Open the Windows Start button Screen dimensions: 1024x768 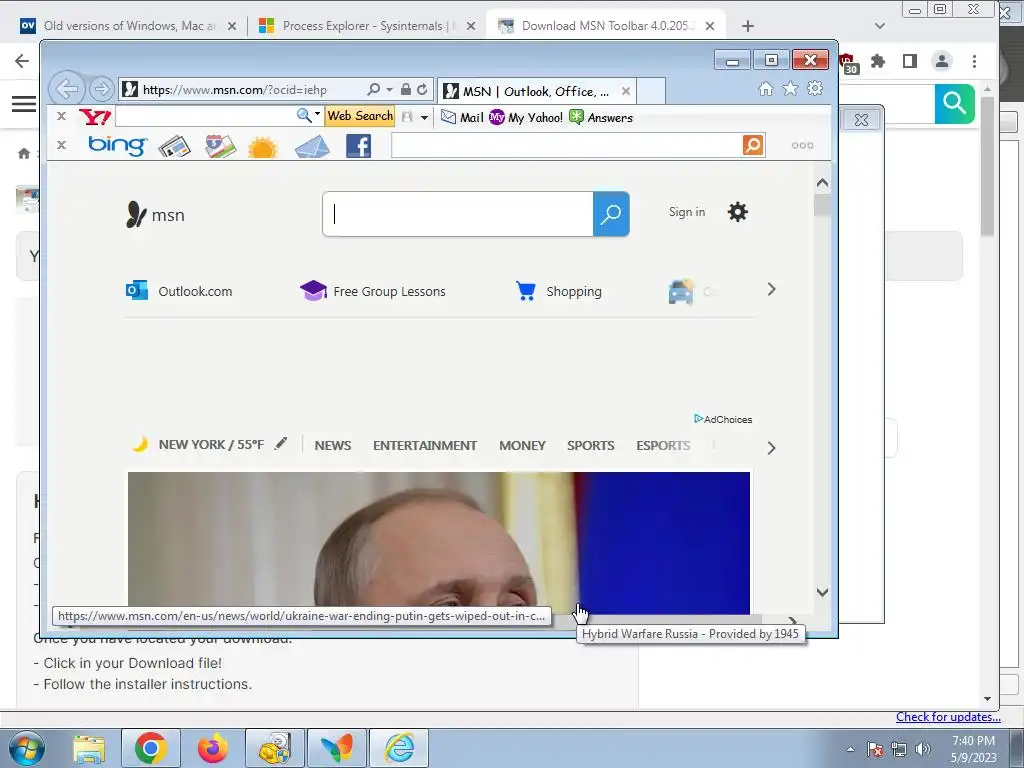[x=26, y=748]
